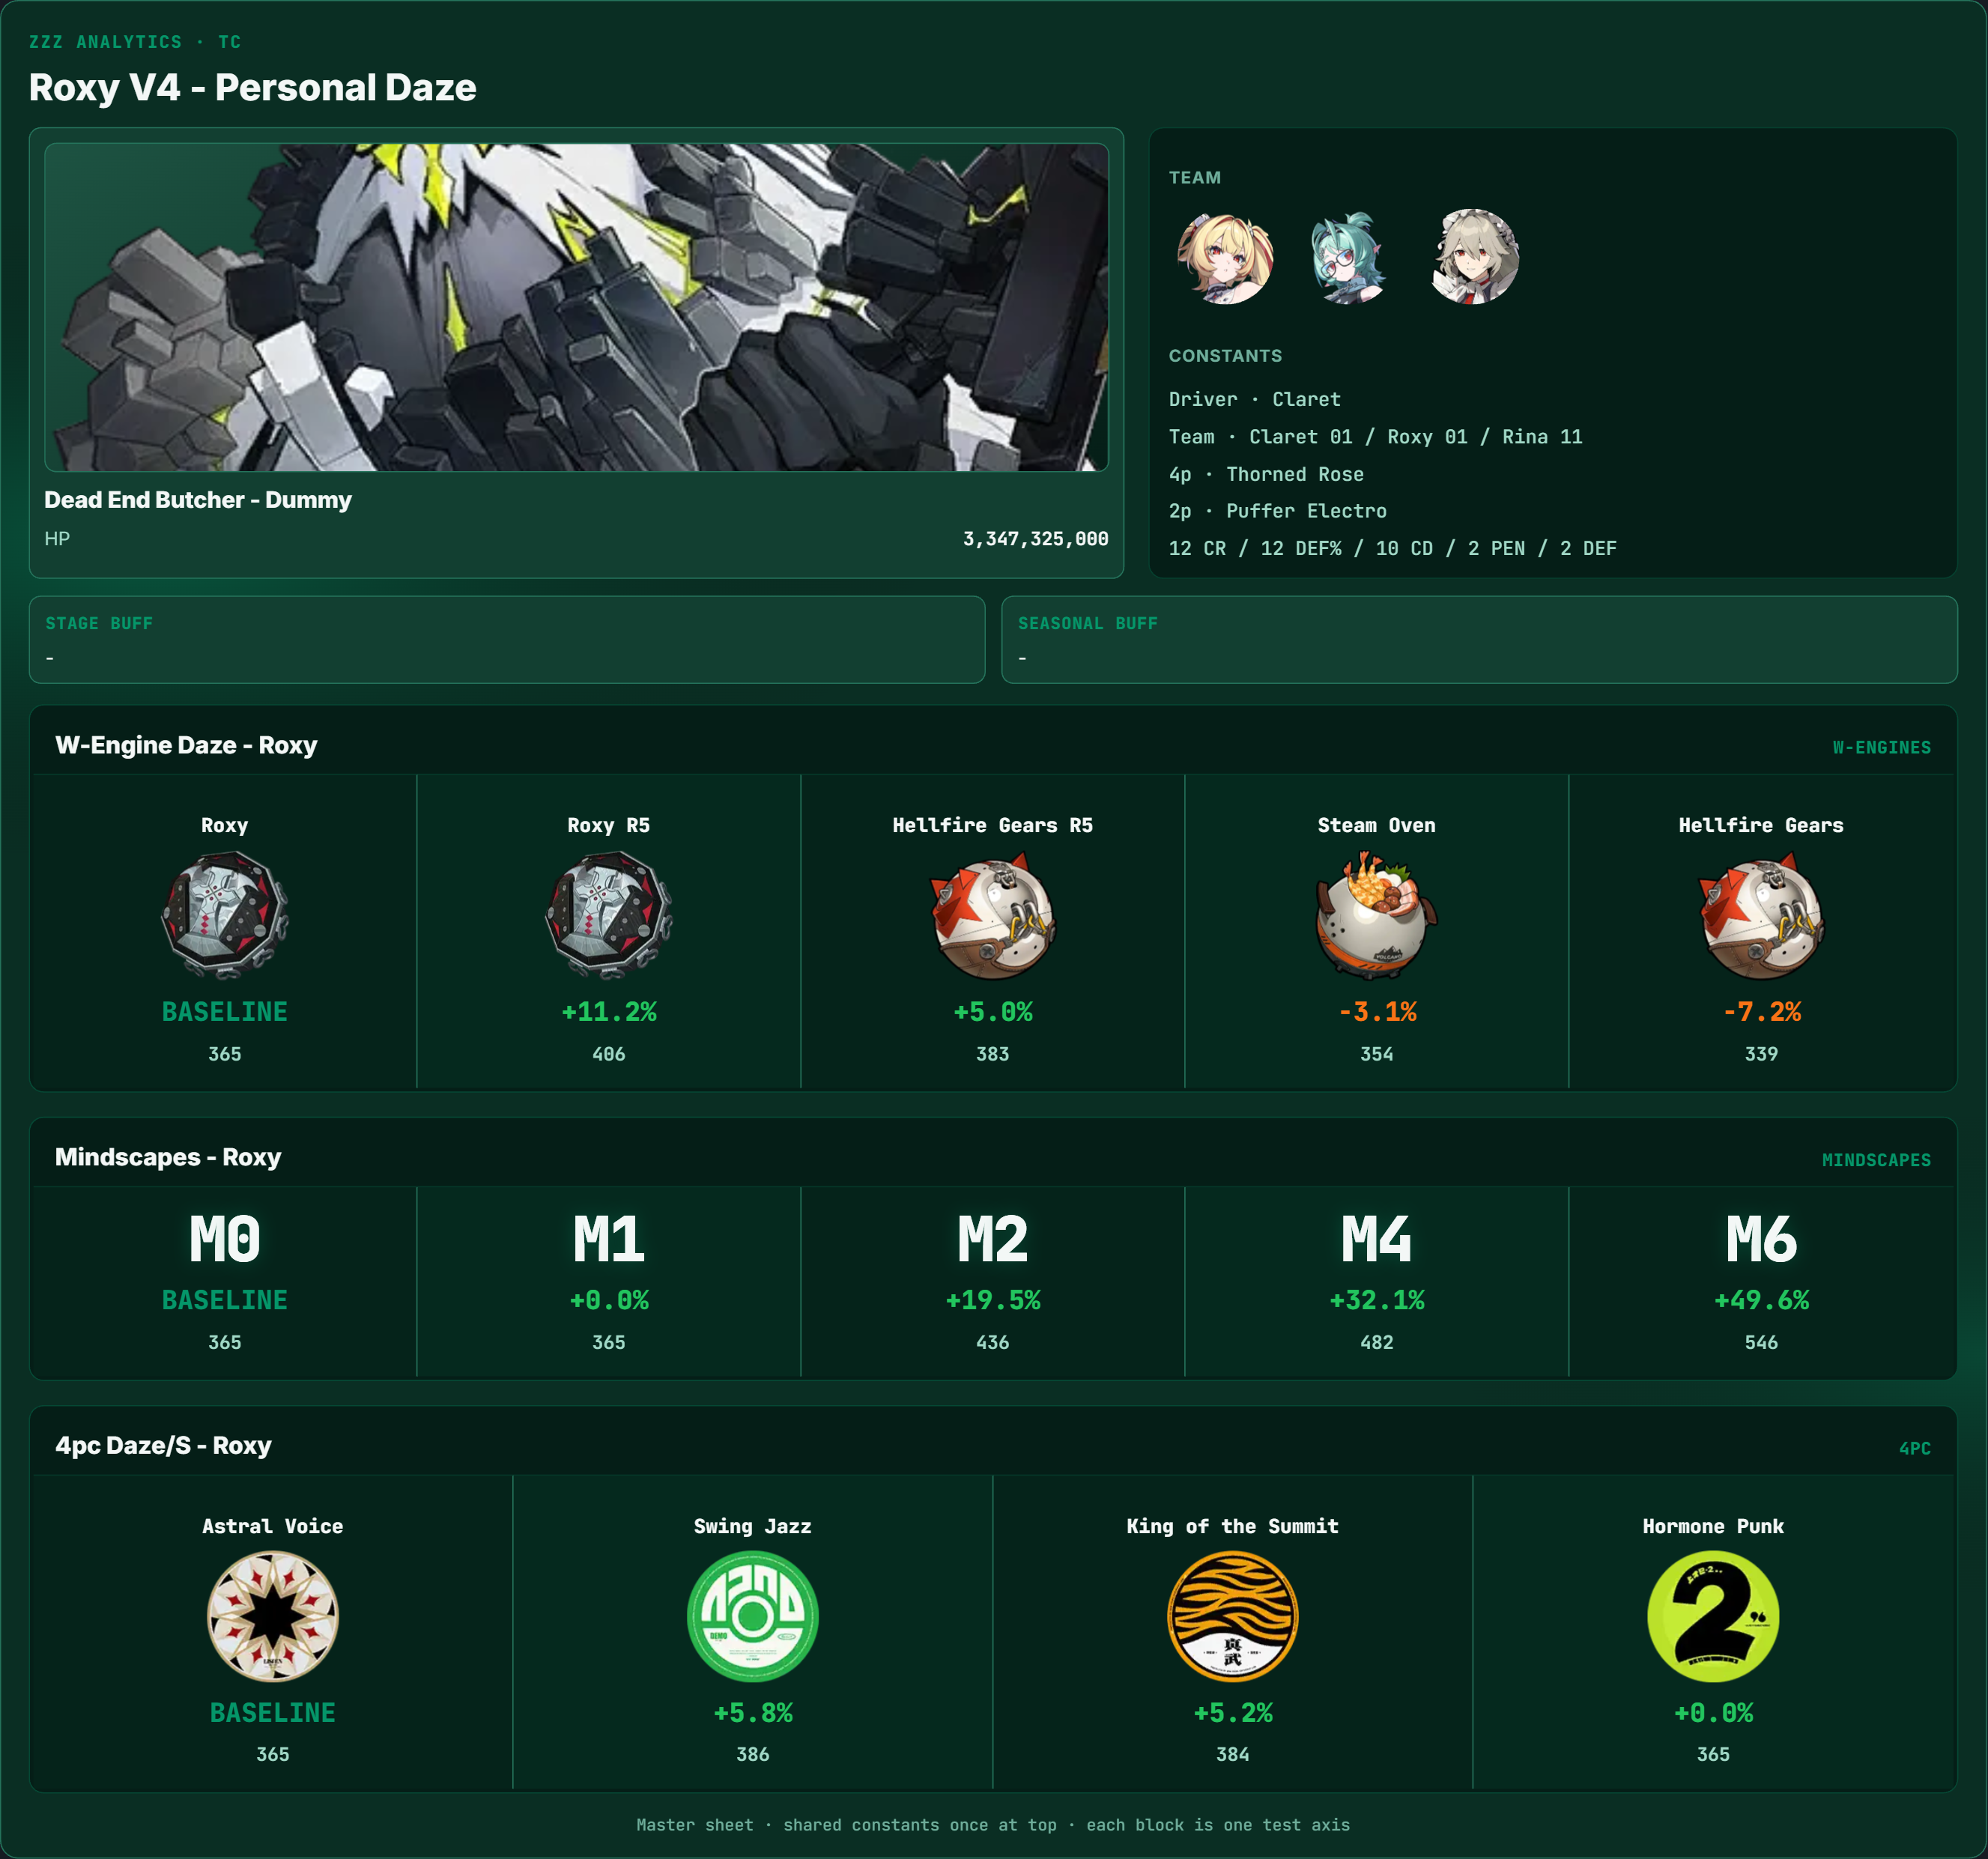Click the +19.5% value under M2
This screenshot has height=1859, width=1988.
tap(993, 1300)
